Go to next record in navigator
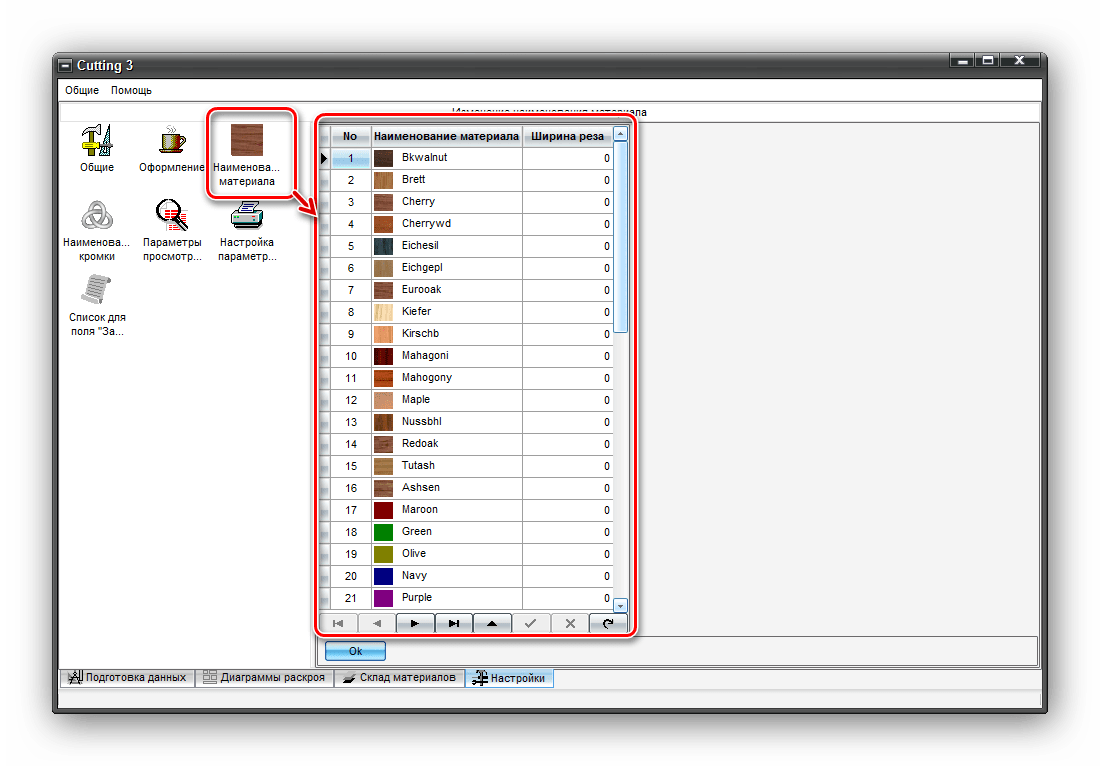Viewport: 1100px width, 766px height. [415, 623]
